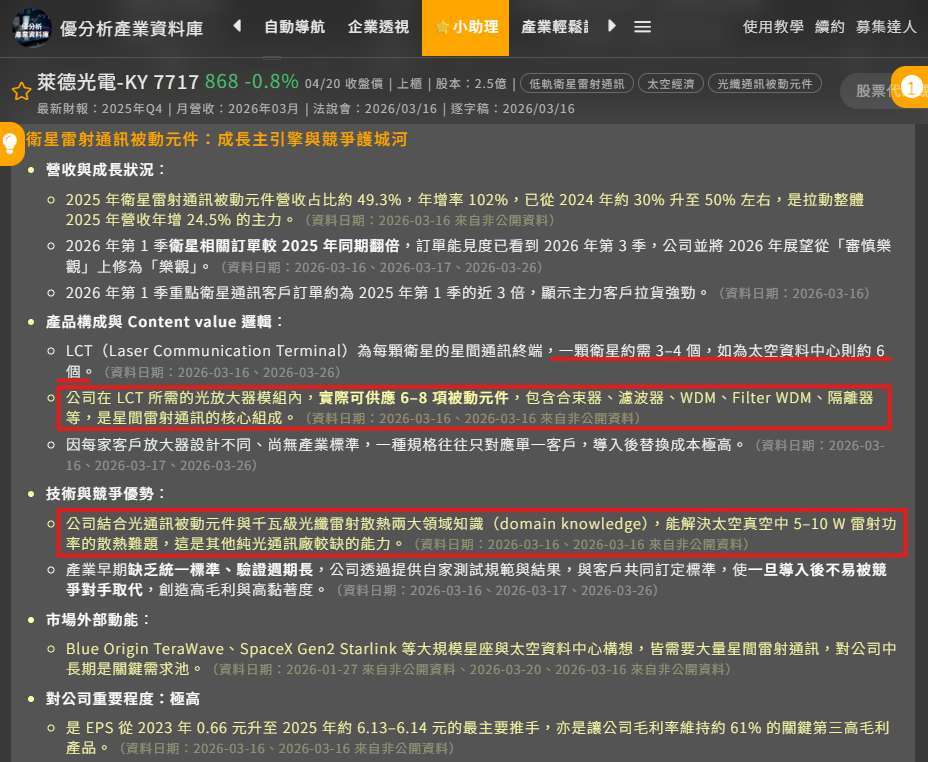Click the 續約 link
928x762 pixels.
[830, 27]
